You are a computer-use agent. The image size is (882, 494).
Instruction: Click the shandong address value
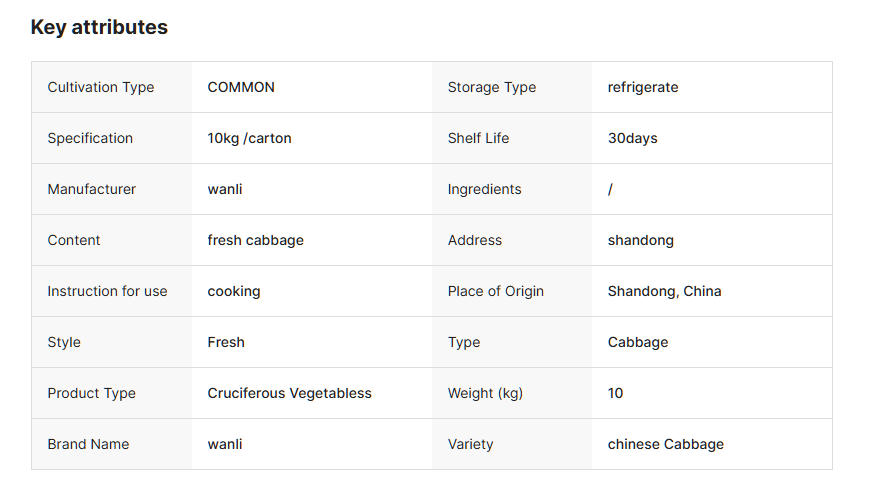(641, 240)
